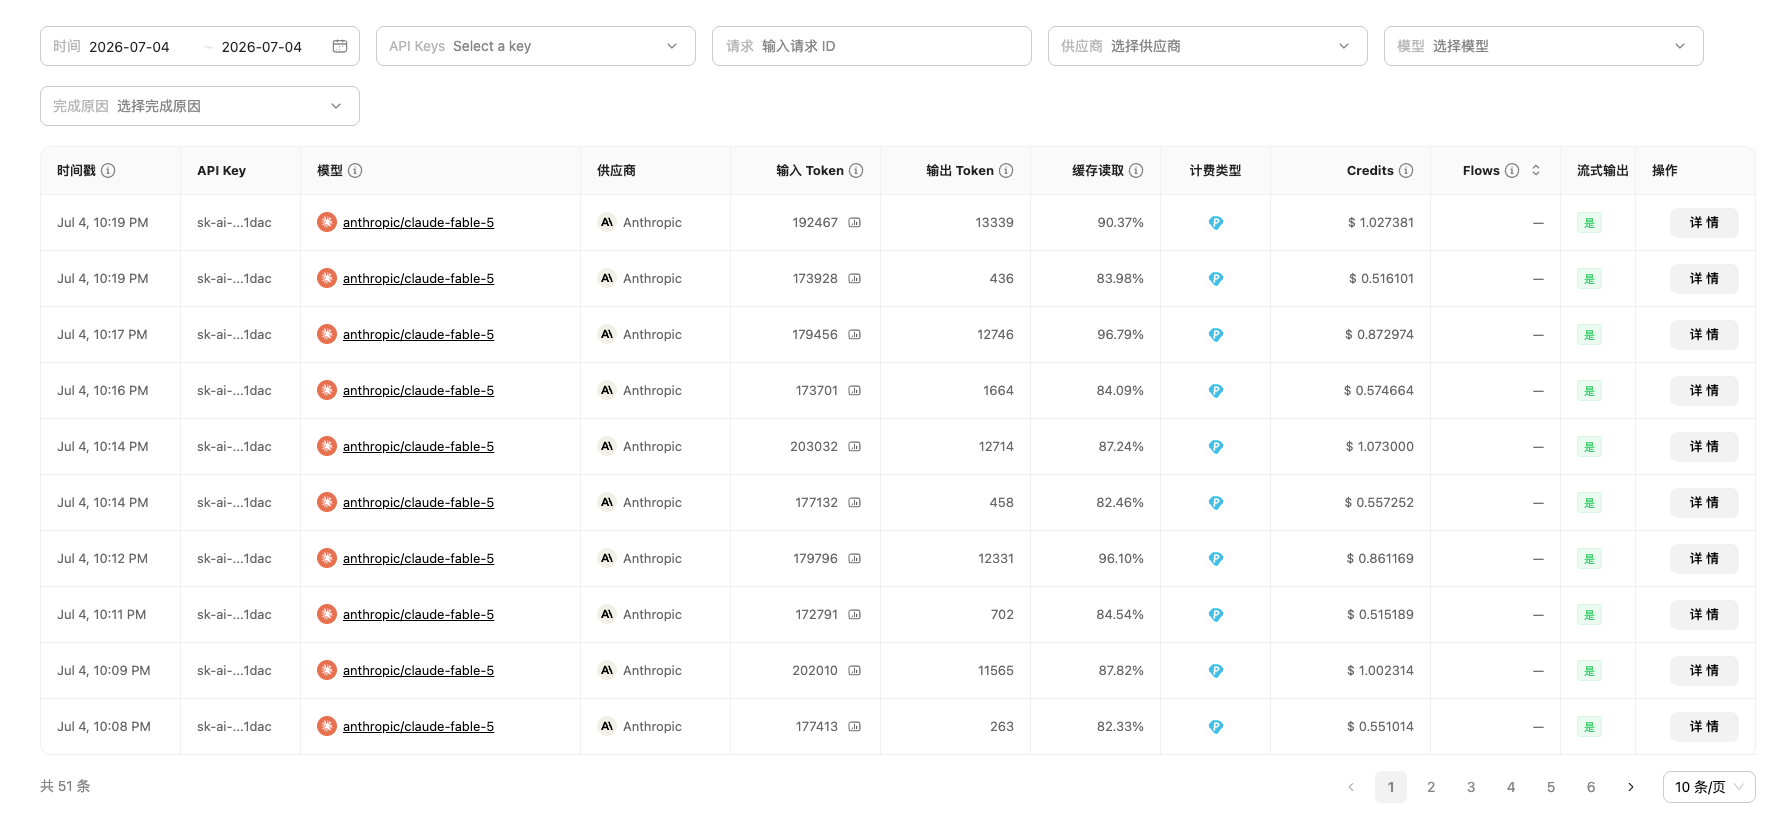The width and height of the screenshot is (1781, 834).
Task: Open 详情 for the 10:16 PM row
Action: (x=1704, y=391)
